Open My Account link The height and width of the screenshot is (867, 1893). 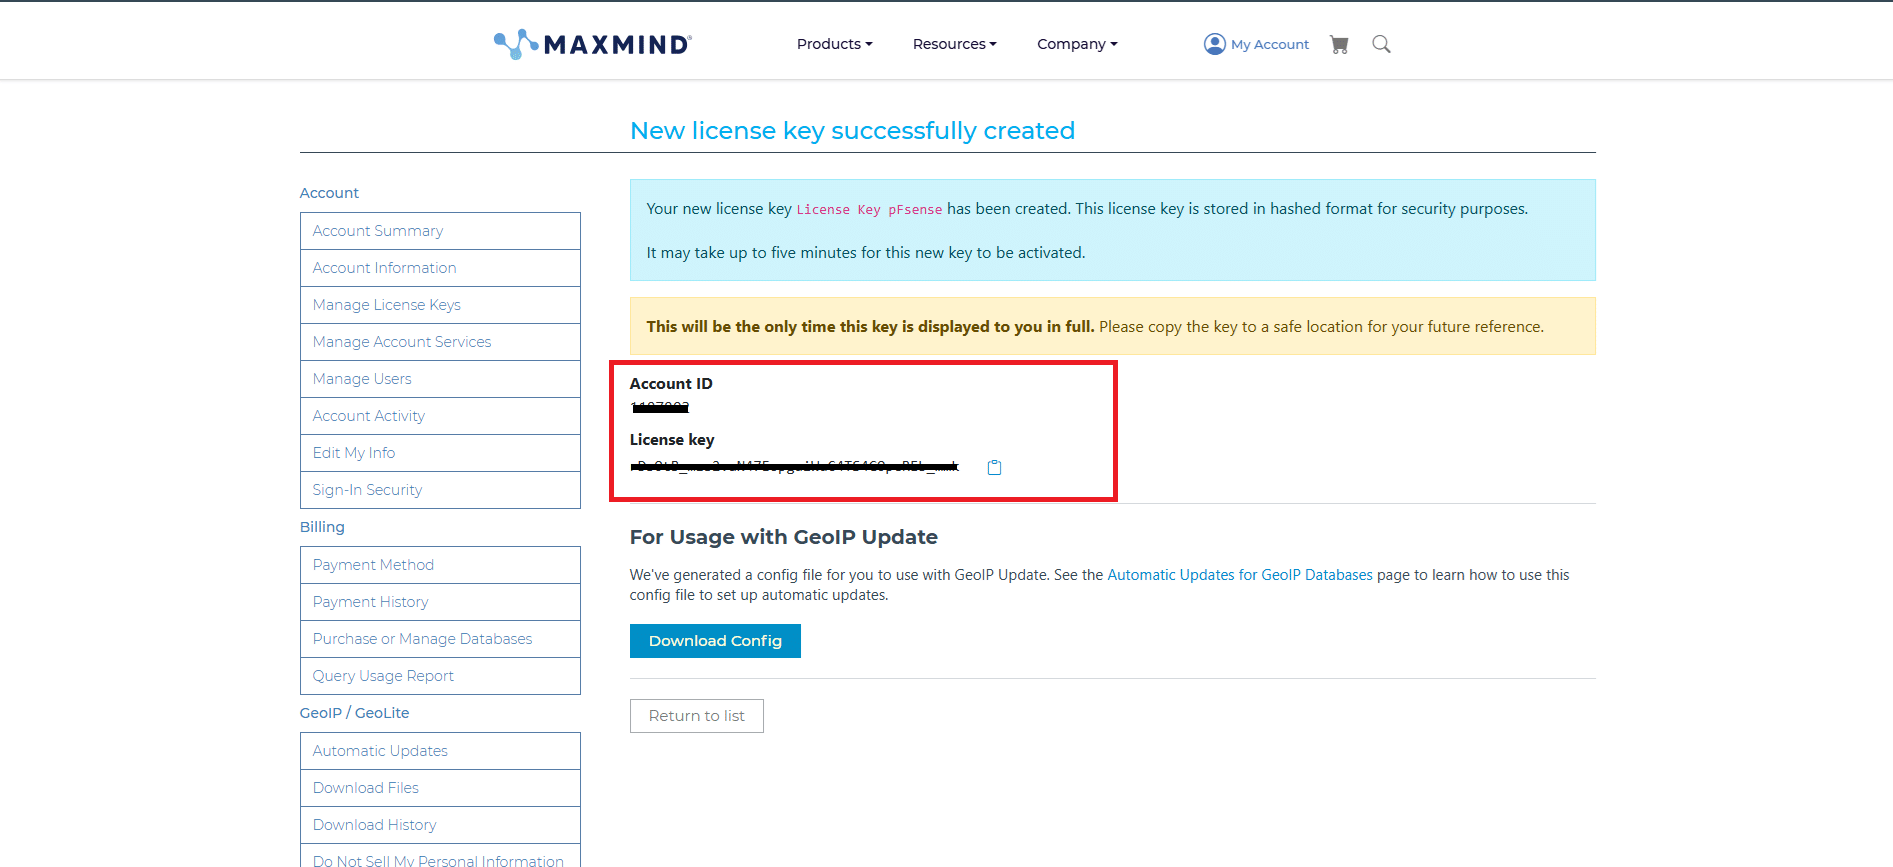point(1256,44)
